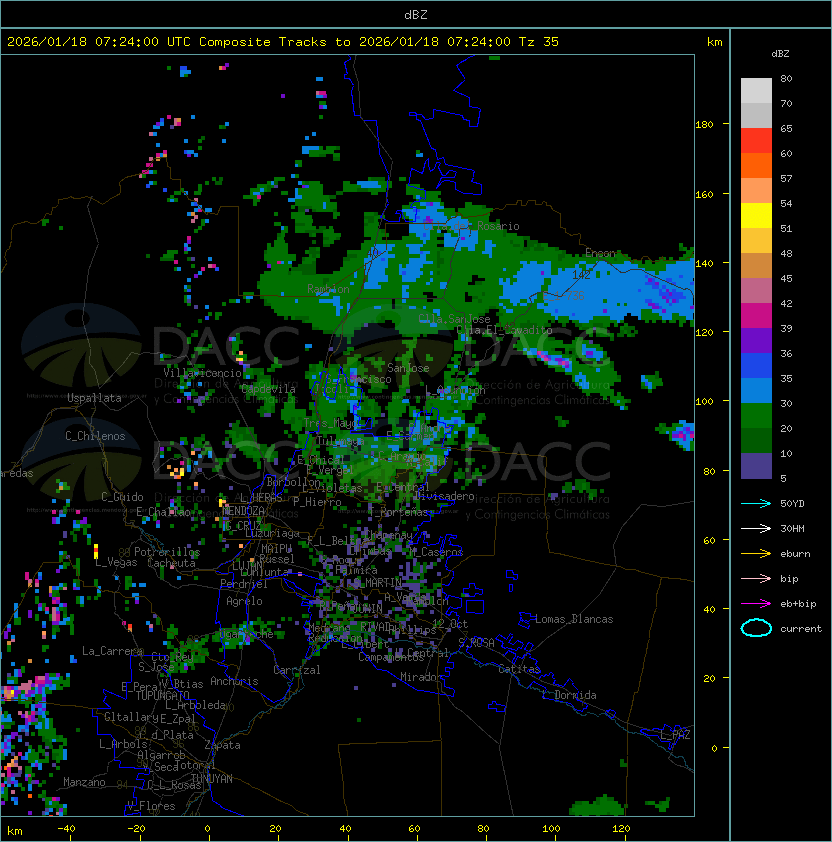This screenshot has height=842, width=832.
Task: Click the cyan 'current' ellipse icon
Action: (756, 628)
